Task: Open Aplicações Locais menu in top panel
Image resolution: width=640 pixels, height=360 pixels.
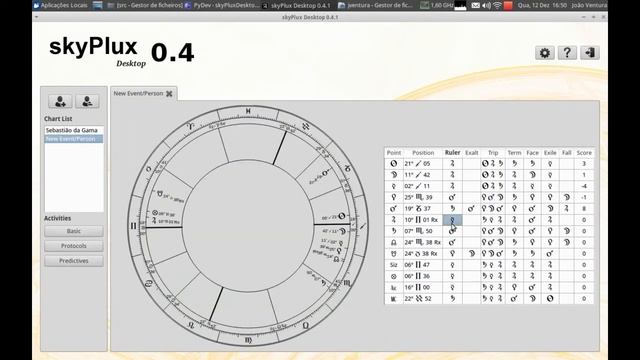Action: (60, 5)
